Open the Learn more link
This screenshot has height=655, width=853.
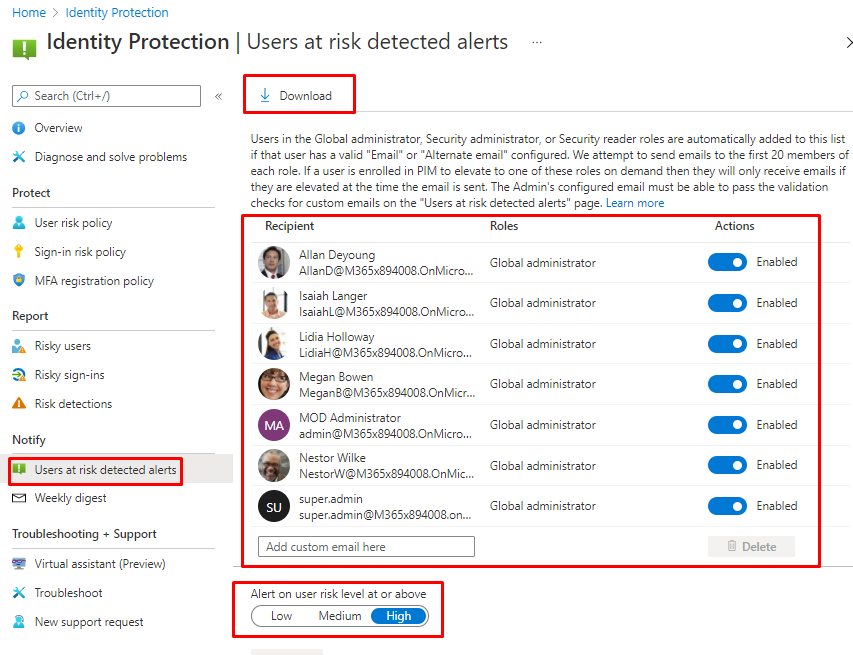coord(635,203)
